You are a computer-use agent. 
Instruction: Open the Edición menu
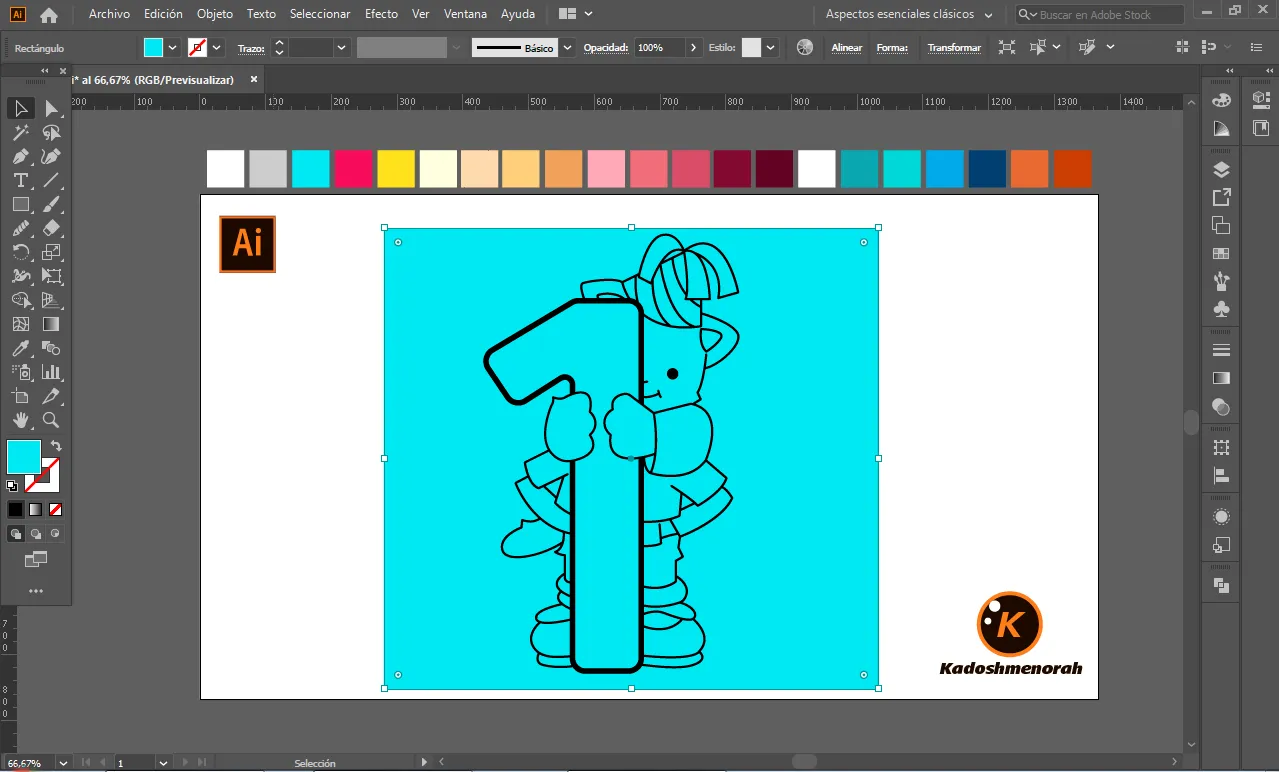[x=163, y=14]
